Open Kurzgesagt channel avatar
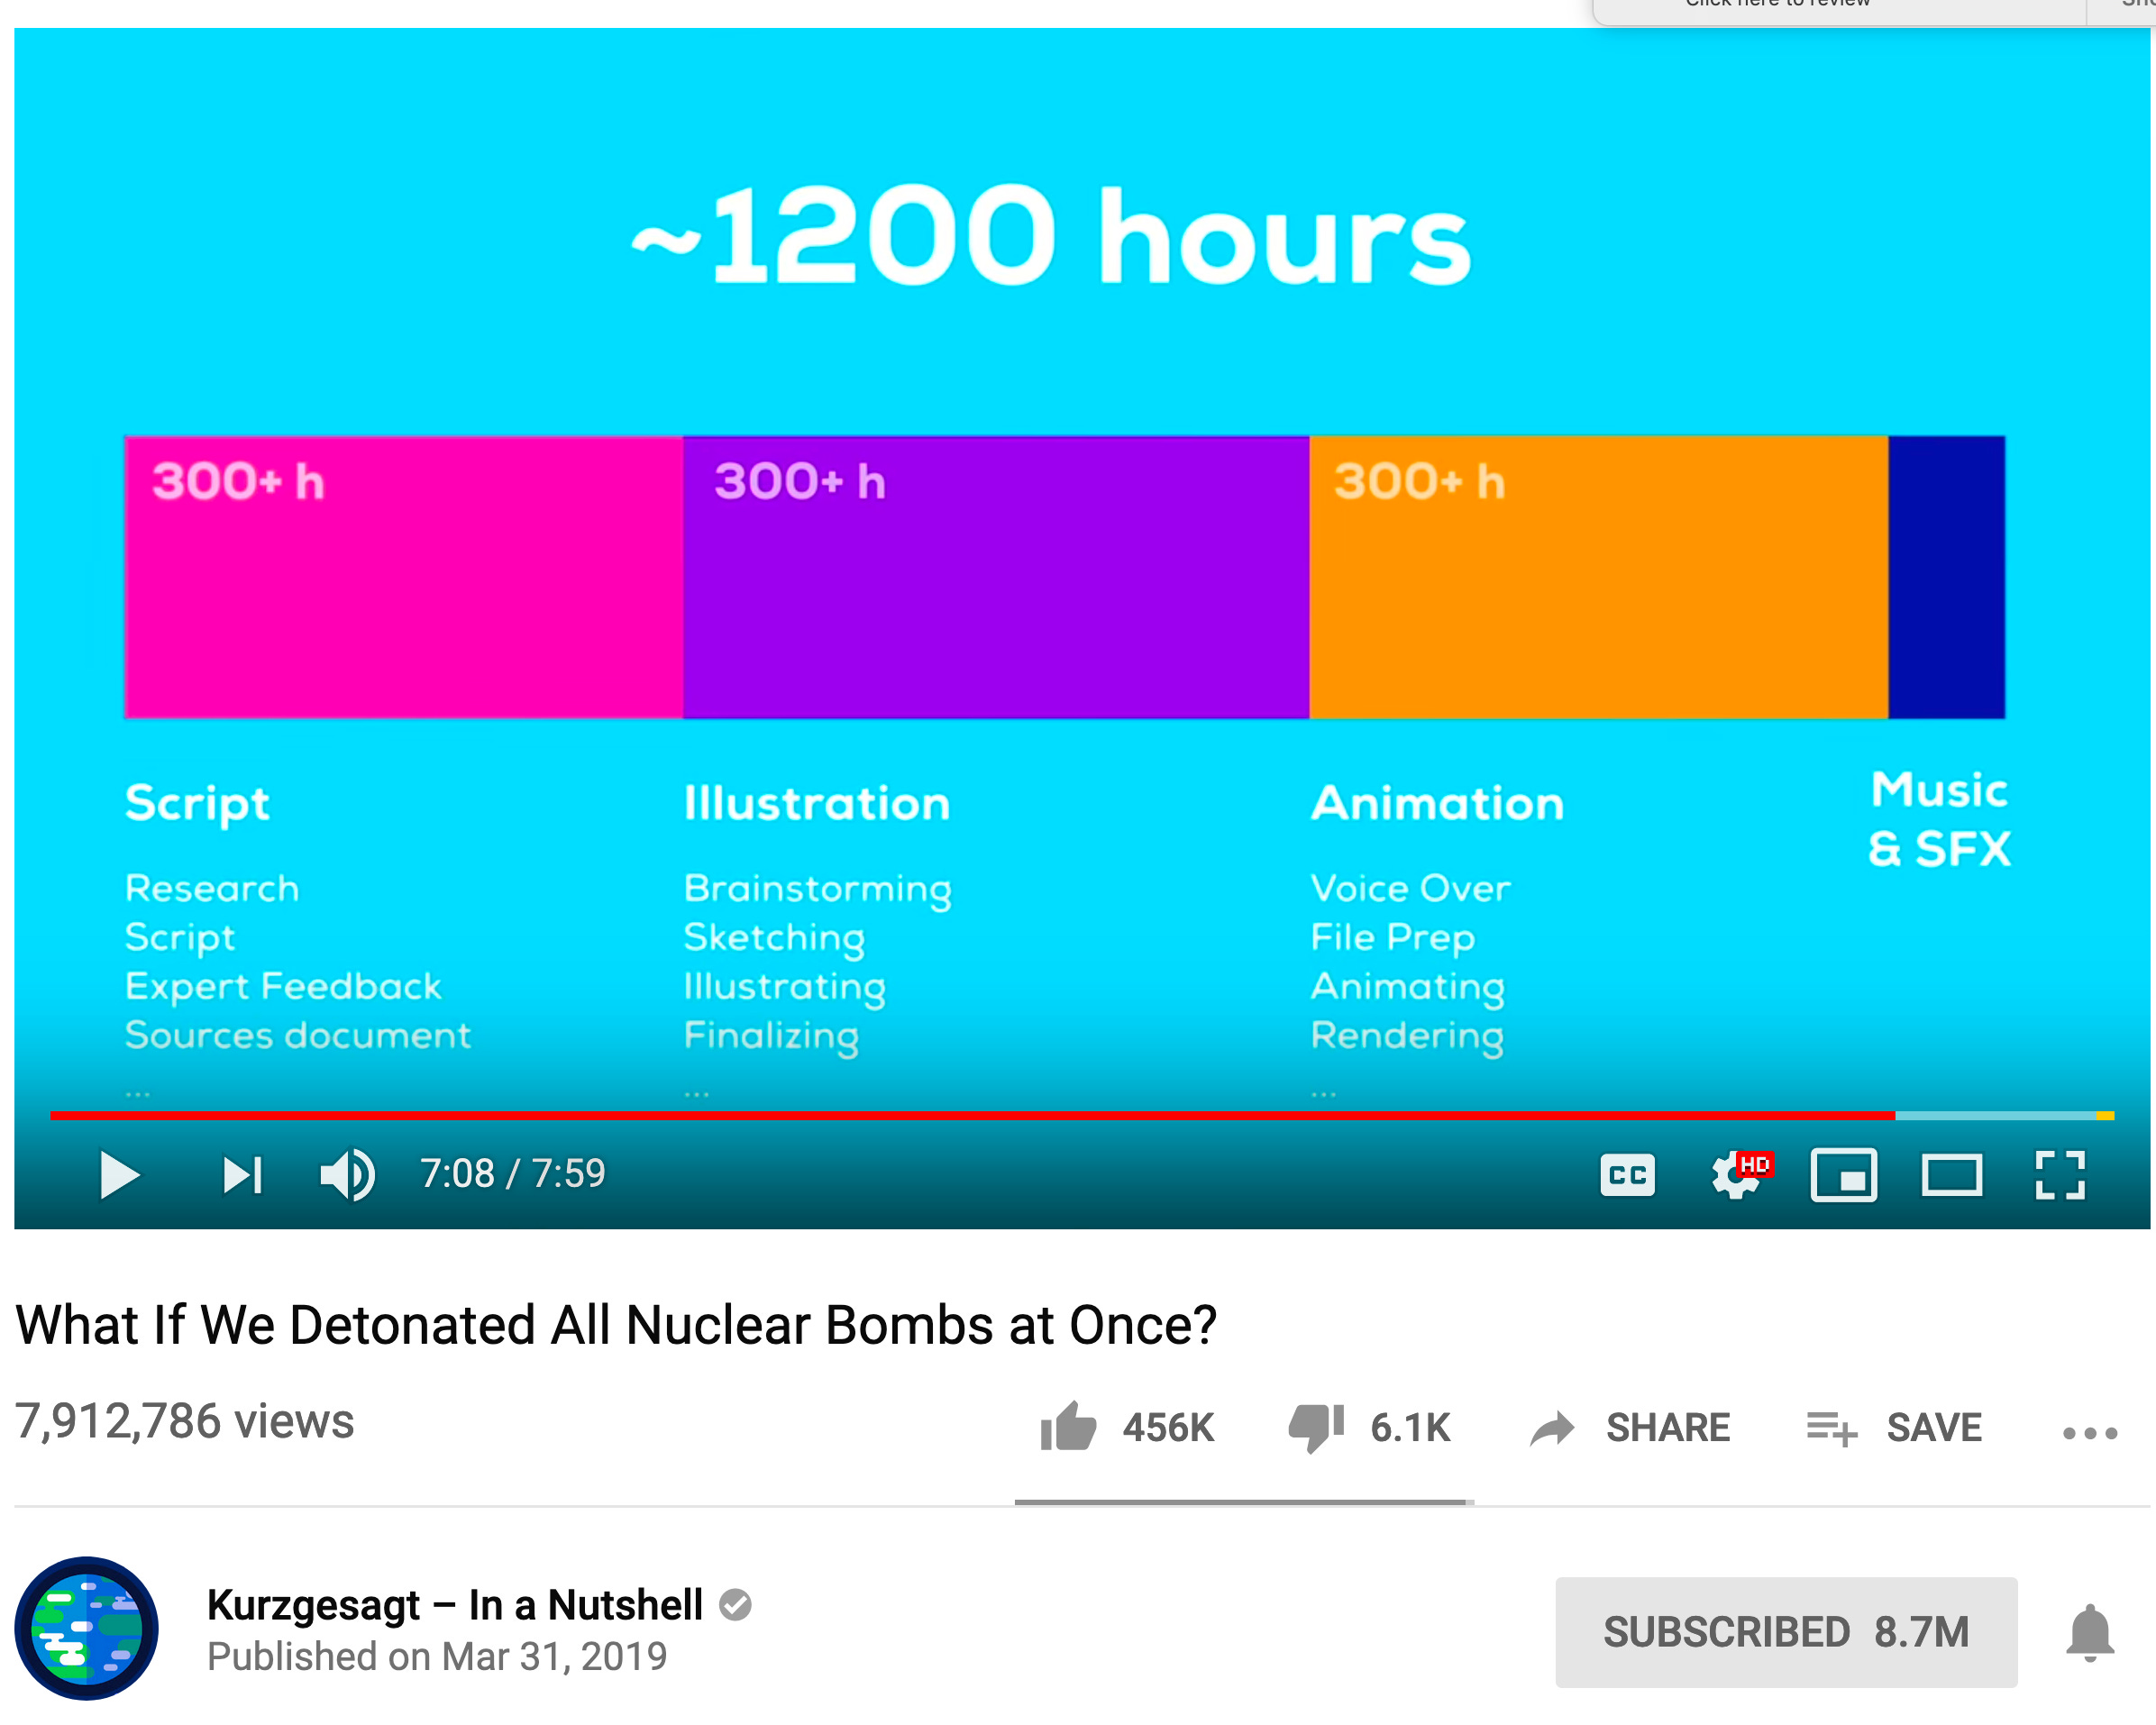 tap(87, 1628)
